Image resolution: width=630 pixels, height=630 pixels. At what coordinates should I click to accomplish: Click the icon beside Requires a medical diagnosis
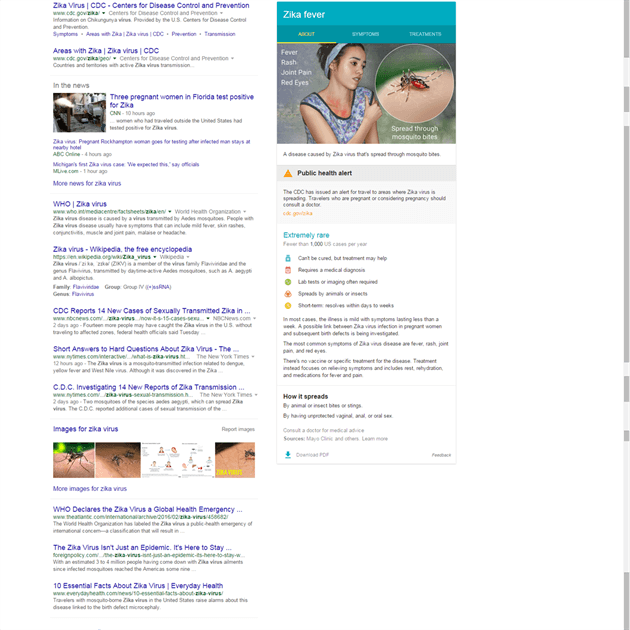[288, 270]
